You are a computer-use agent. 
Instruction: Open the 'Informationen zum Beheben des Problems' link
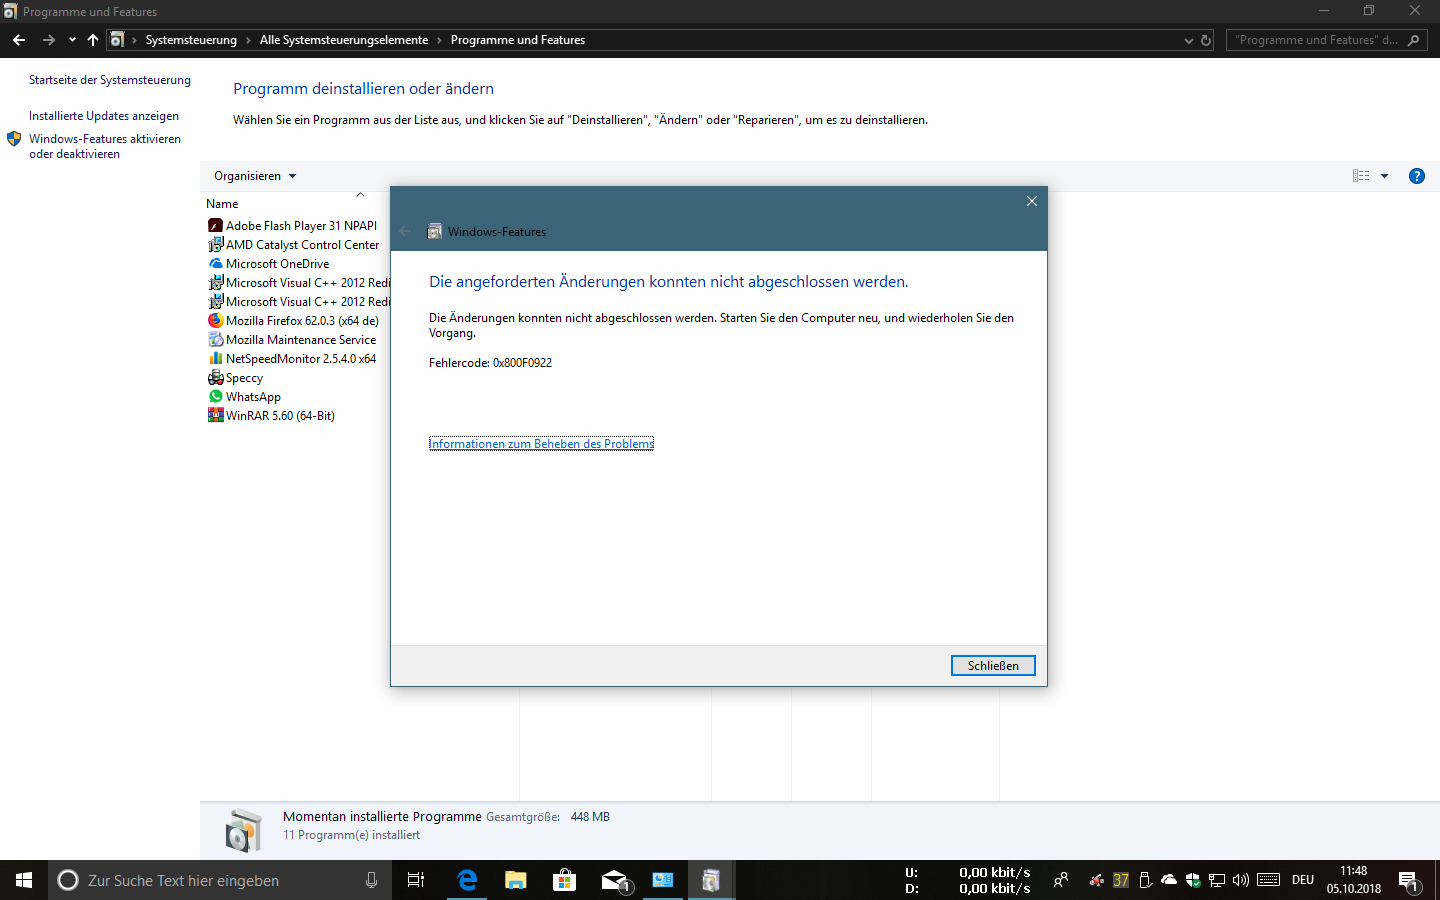(541, 444)
